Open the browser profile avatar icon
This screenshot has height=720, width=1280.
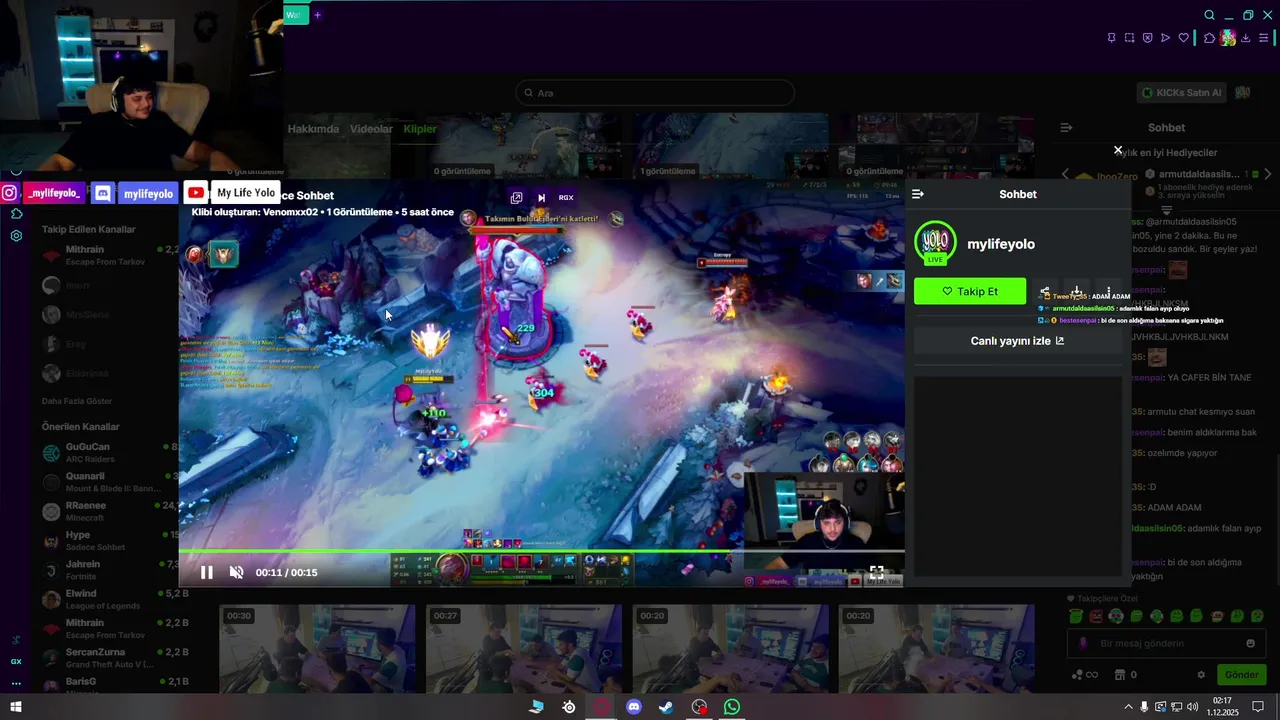1228,38
